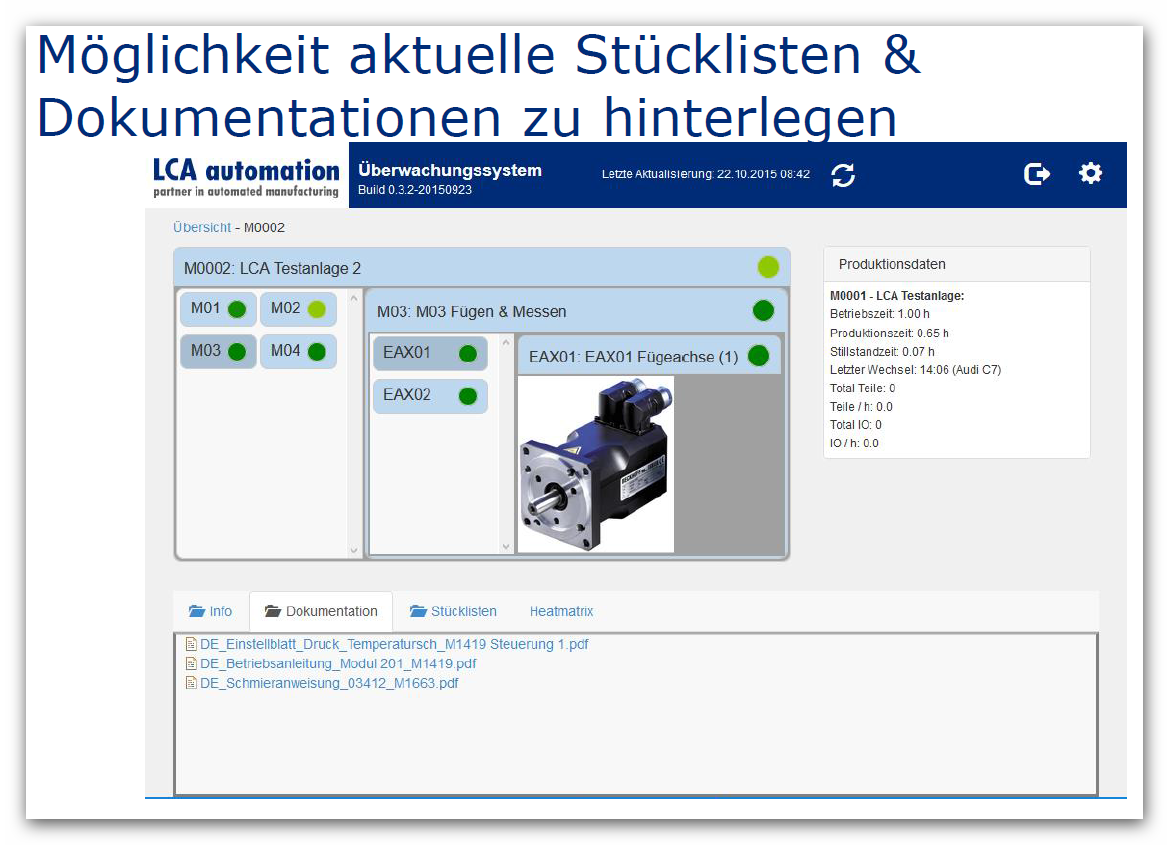Select module M04
1169x845 pixels.
(x=298, y=351)
